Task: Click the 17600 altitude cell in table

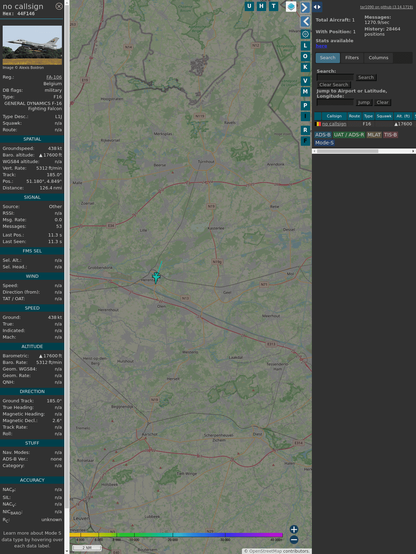Action: (x=403, y=124)
